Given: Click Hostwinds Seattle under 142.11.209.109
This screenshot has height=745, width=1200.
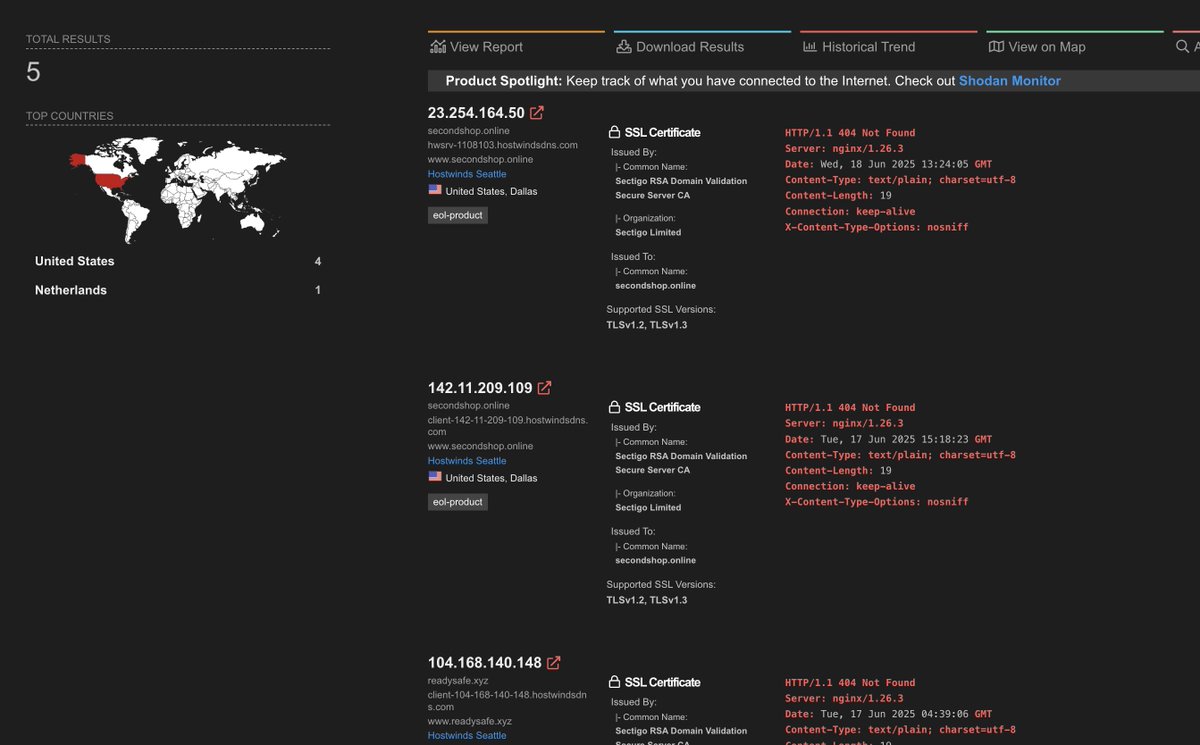Looking at the screenshot, I should point(467,461).
